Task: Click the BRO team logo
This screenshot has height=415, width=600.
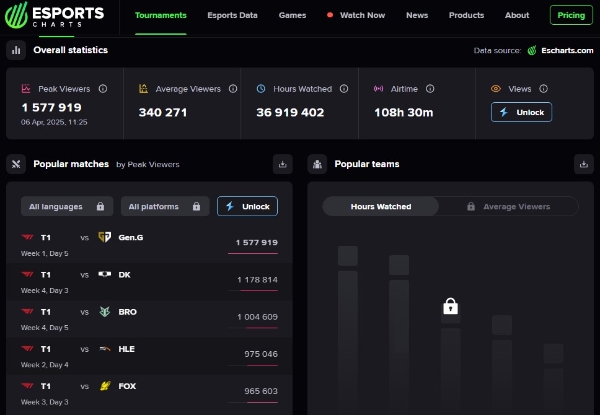Action: click(x=104, y=312)
